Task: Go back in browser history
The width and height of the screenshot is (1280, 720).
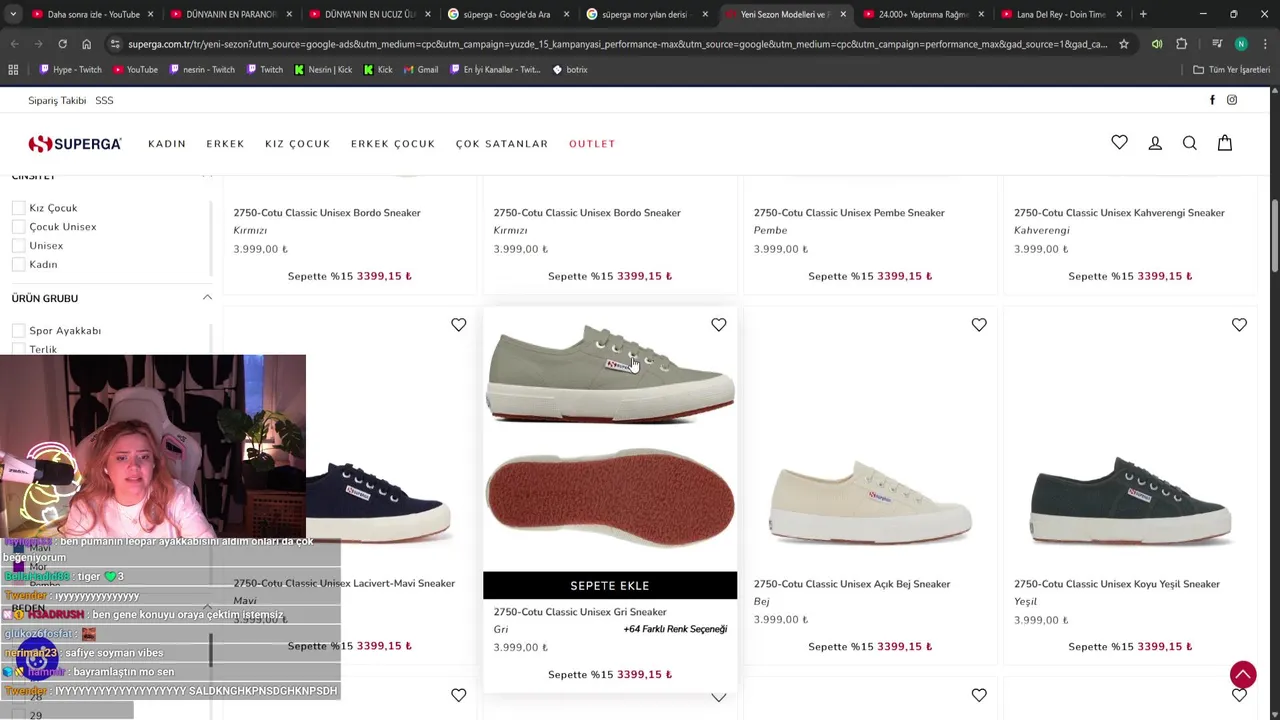Action: pyautogui.click(x=14, y=44)
